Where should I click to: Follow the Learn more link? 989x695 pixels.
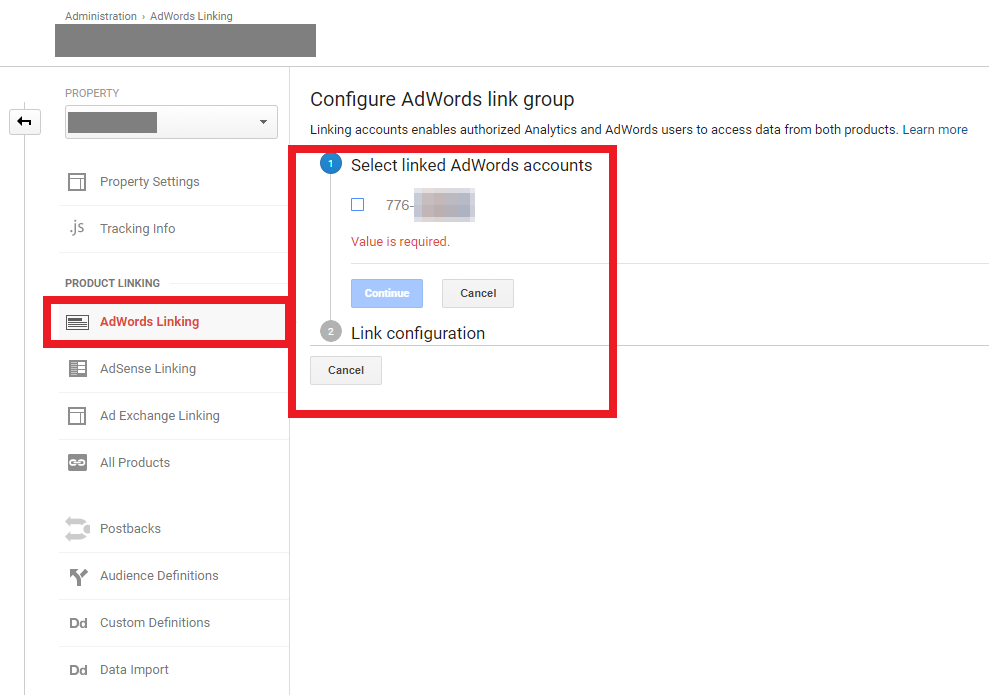935,129
